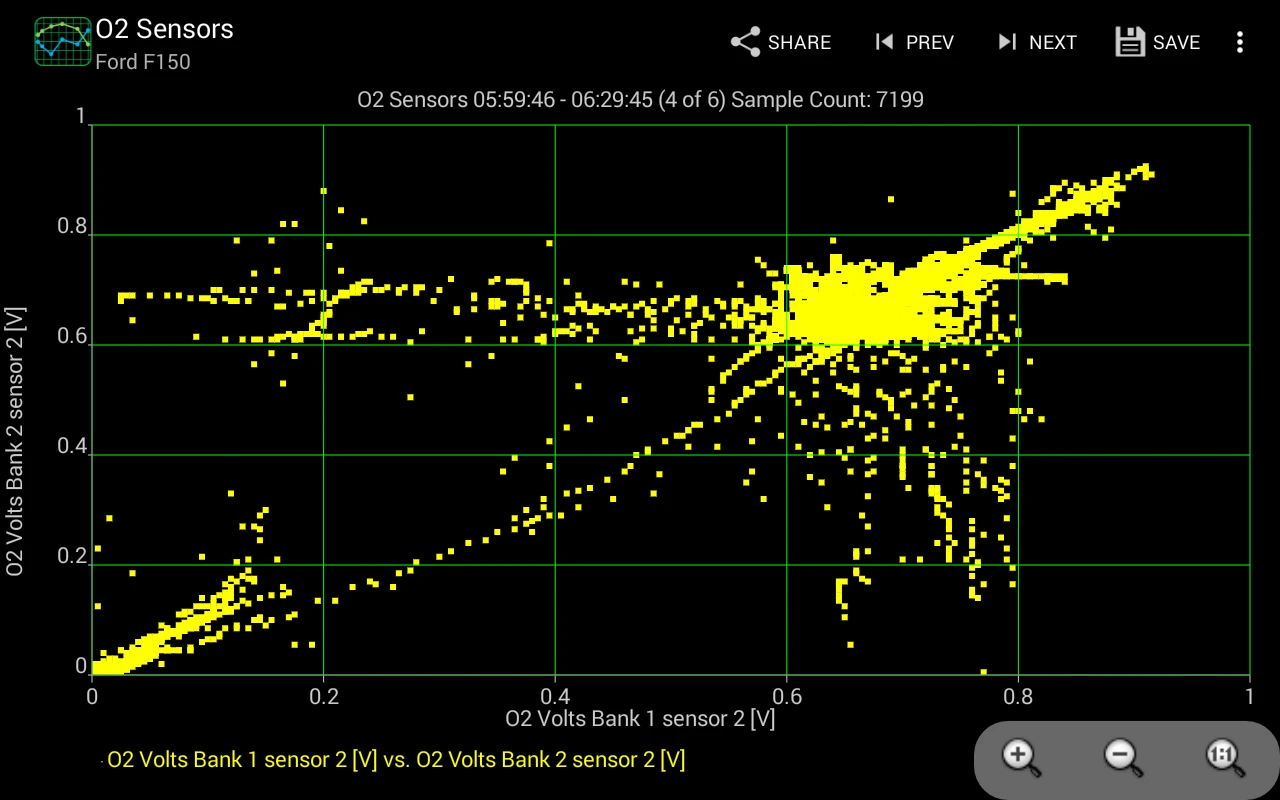Image resolution: width=1280 pixels, height=800 pixels.
Task: Zoom out with the minus magnifier
Action: click(1122, 757)
